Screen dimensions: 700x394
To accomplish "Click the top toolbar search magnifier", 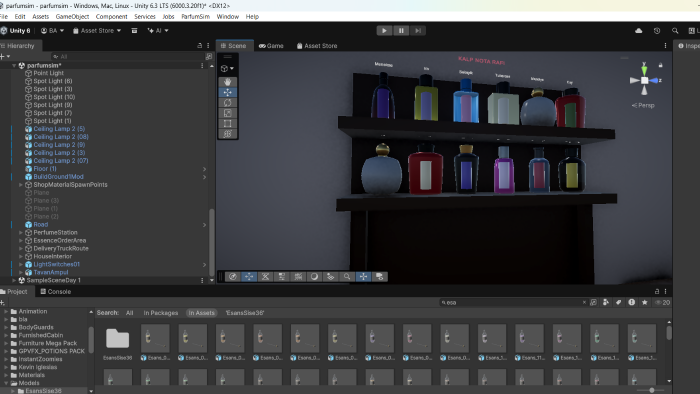I will [675, 31].
